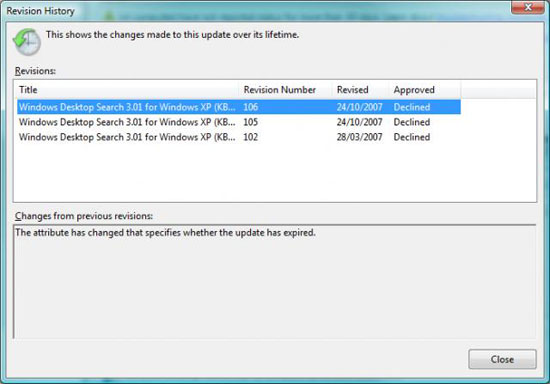Click Declined status in row 106

click(412, 107)
